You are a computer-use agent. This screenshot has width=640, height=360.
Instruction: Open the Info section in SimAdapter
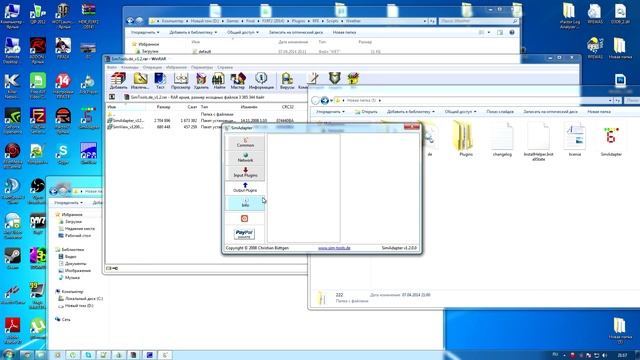coord(245,203)
